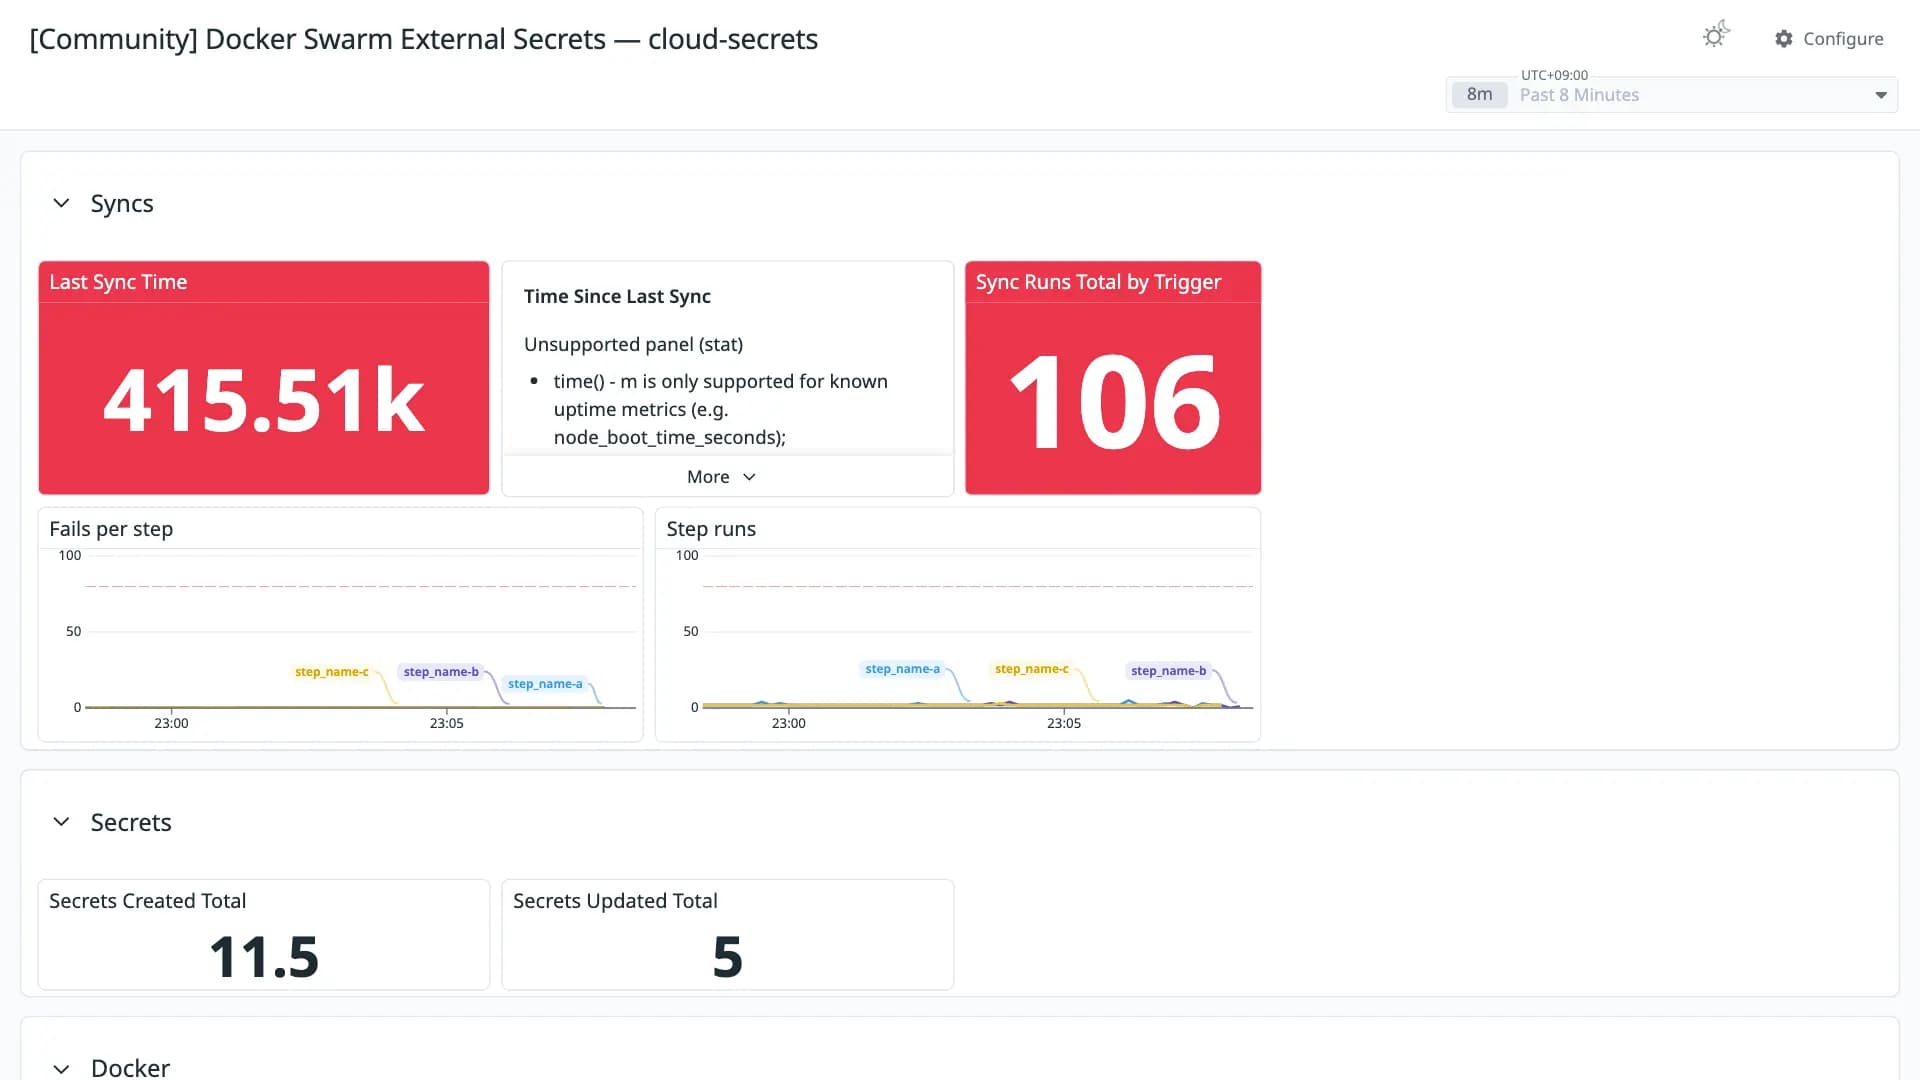The width and height of the screenshot is (1920, 1080).
Task: Select step_name-b label in Fails per step chart
Action: point(441,672)
